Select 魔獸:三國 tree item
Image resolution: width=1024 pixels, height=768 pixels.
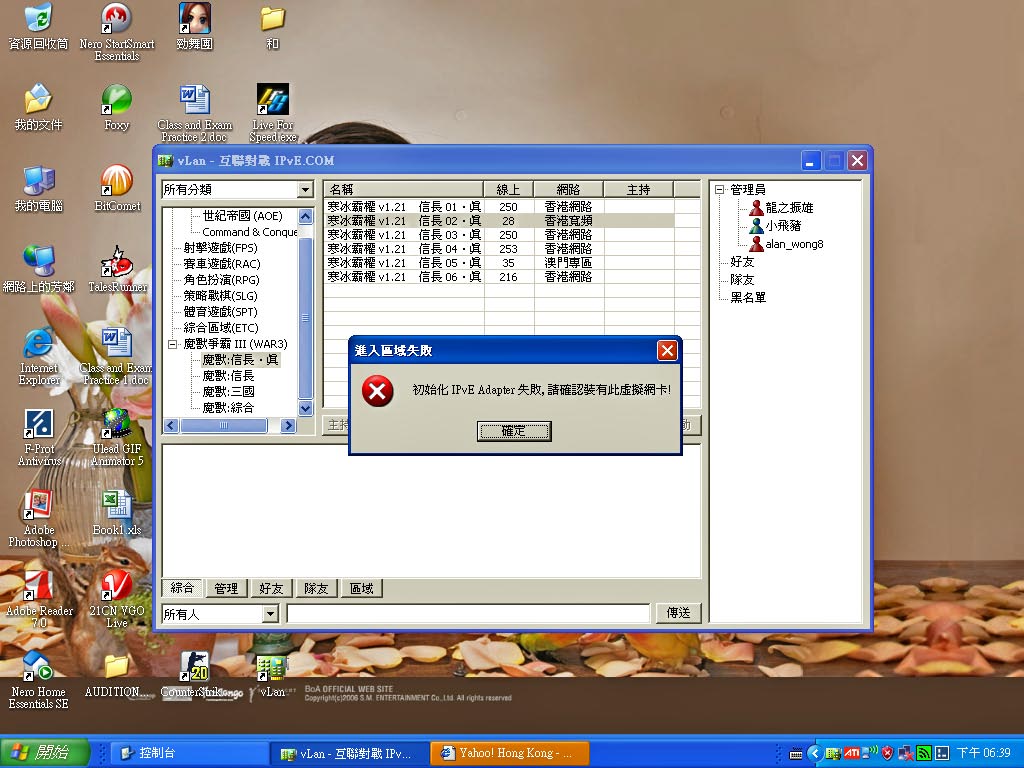click(229, 392)
